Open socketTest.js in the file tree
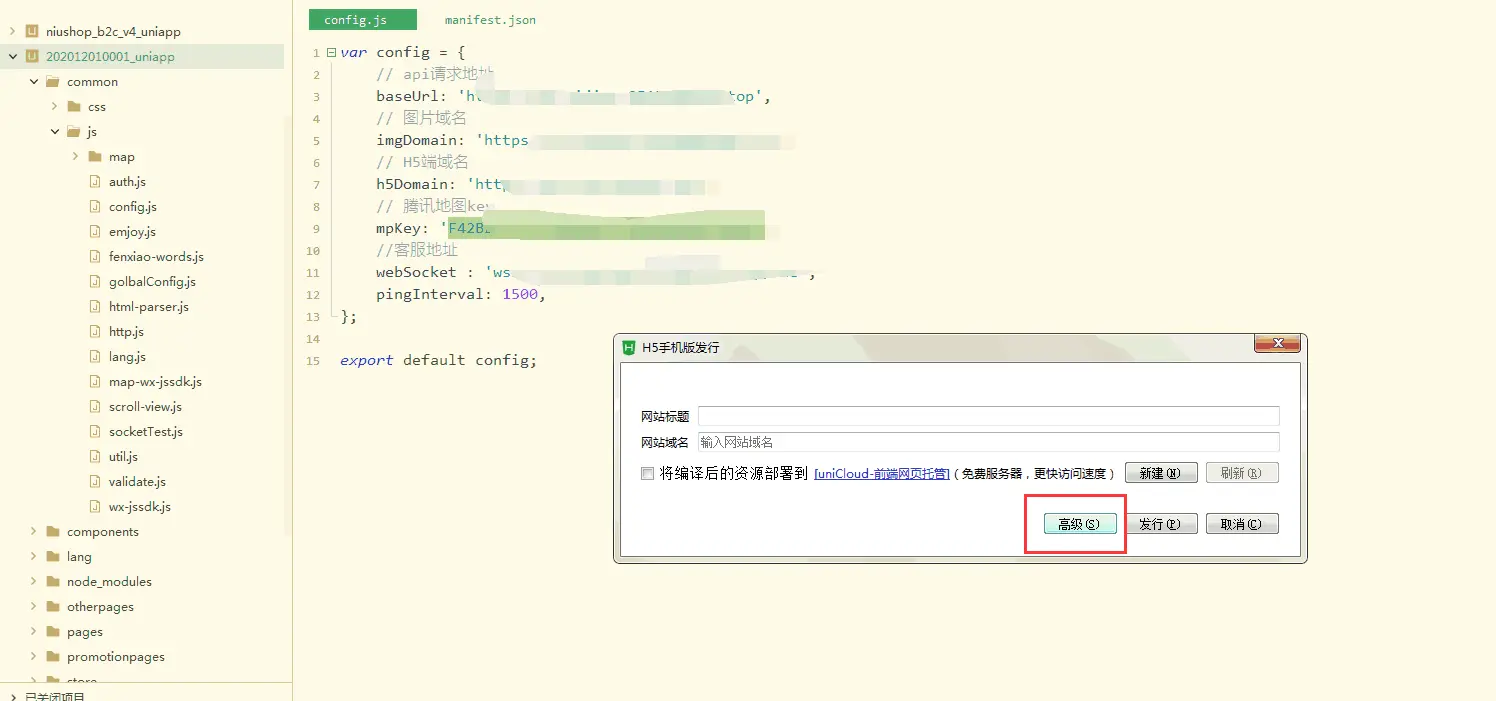The image size is (1496, 701). click(x=145, y=432)
